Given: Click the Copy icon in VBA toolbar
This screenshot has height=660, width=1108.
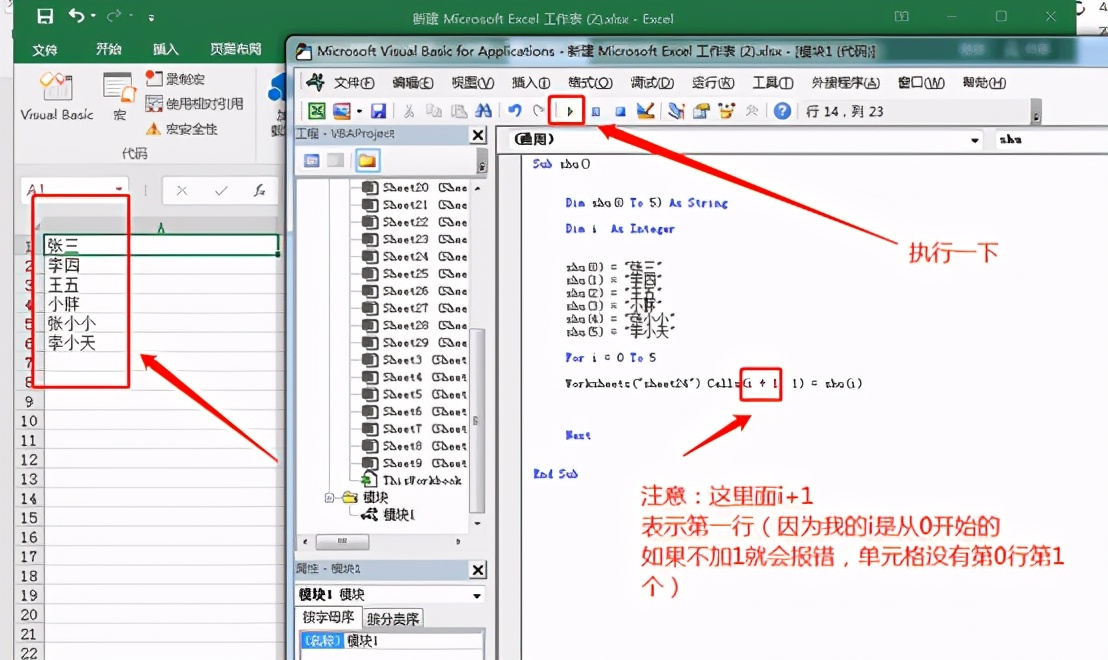Looking at the screenshot, I should (x=433, y=111).
